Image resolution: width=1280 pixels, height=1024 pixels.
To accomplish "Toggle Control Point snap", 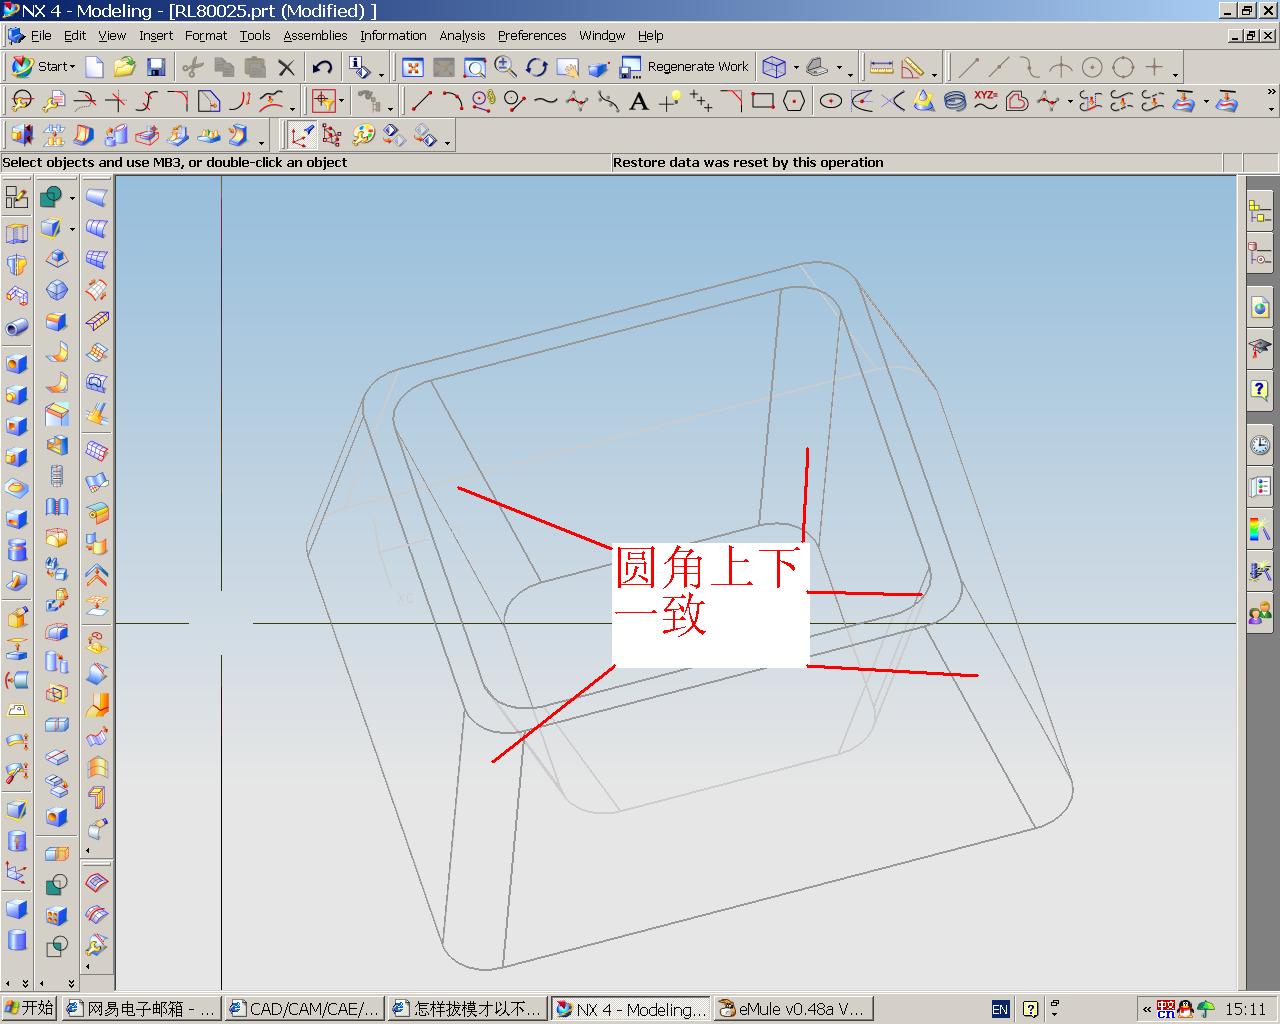I will (1030, 67).
